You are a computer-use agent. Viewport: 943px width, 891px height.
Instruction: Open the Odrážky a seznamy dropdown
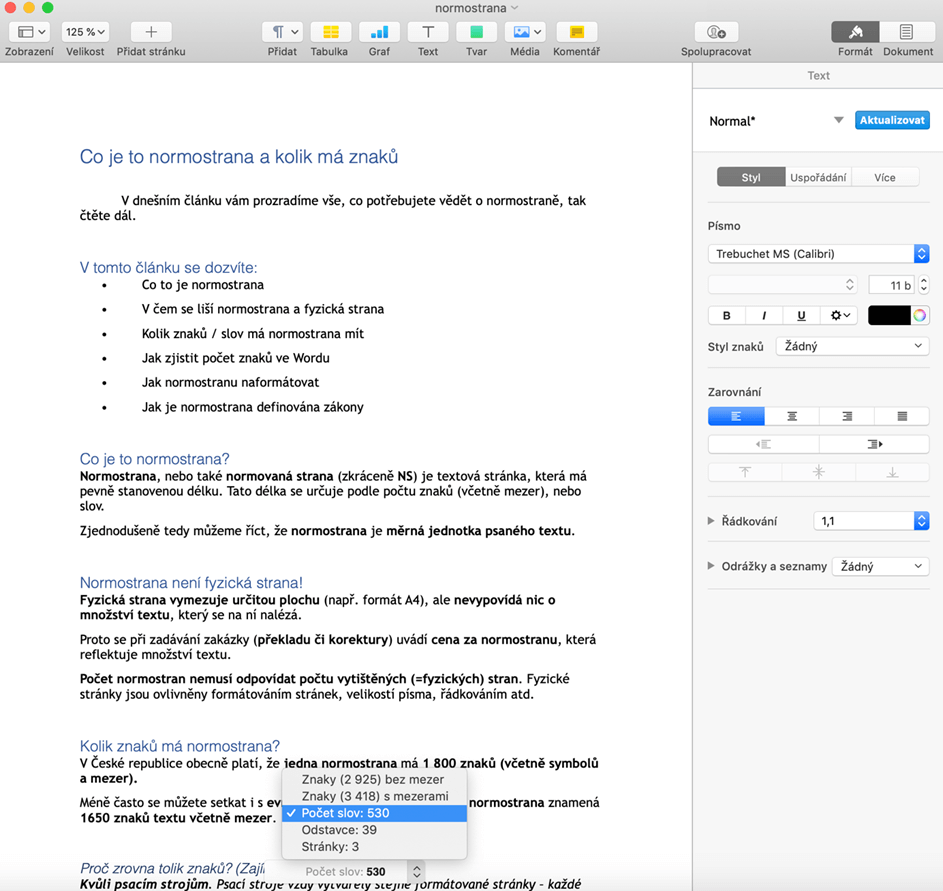(880, 566)
